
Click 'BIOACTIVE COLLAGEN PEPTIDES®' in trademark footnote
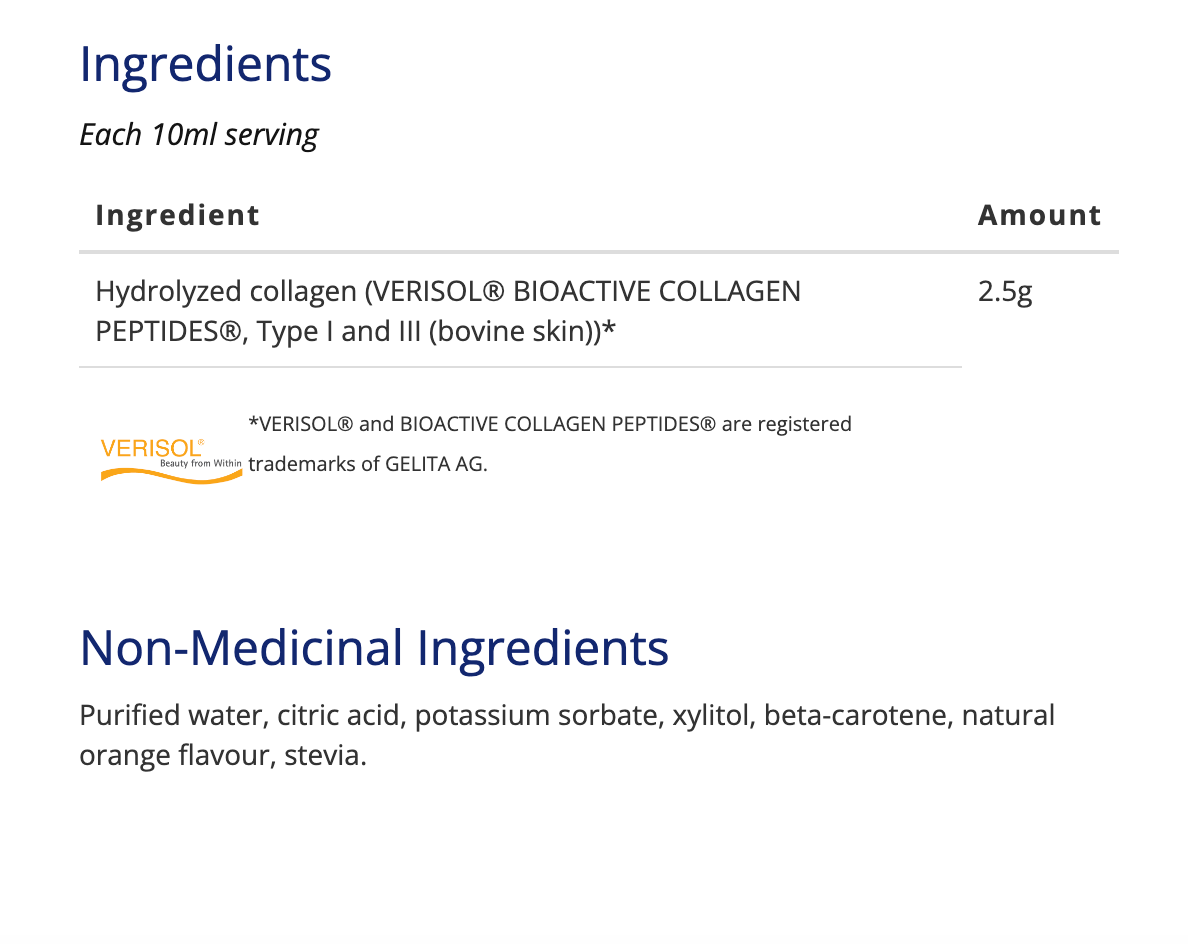point(558,424)
